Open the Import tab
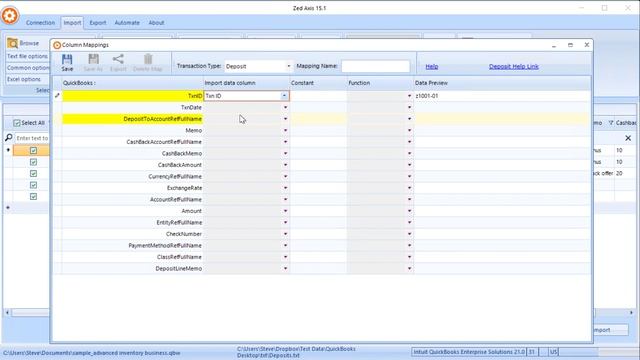This screenshot has height=360, width=640. tap(72, 23)
